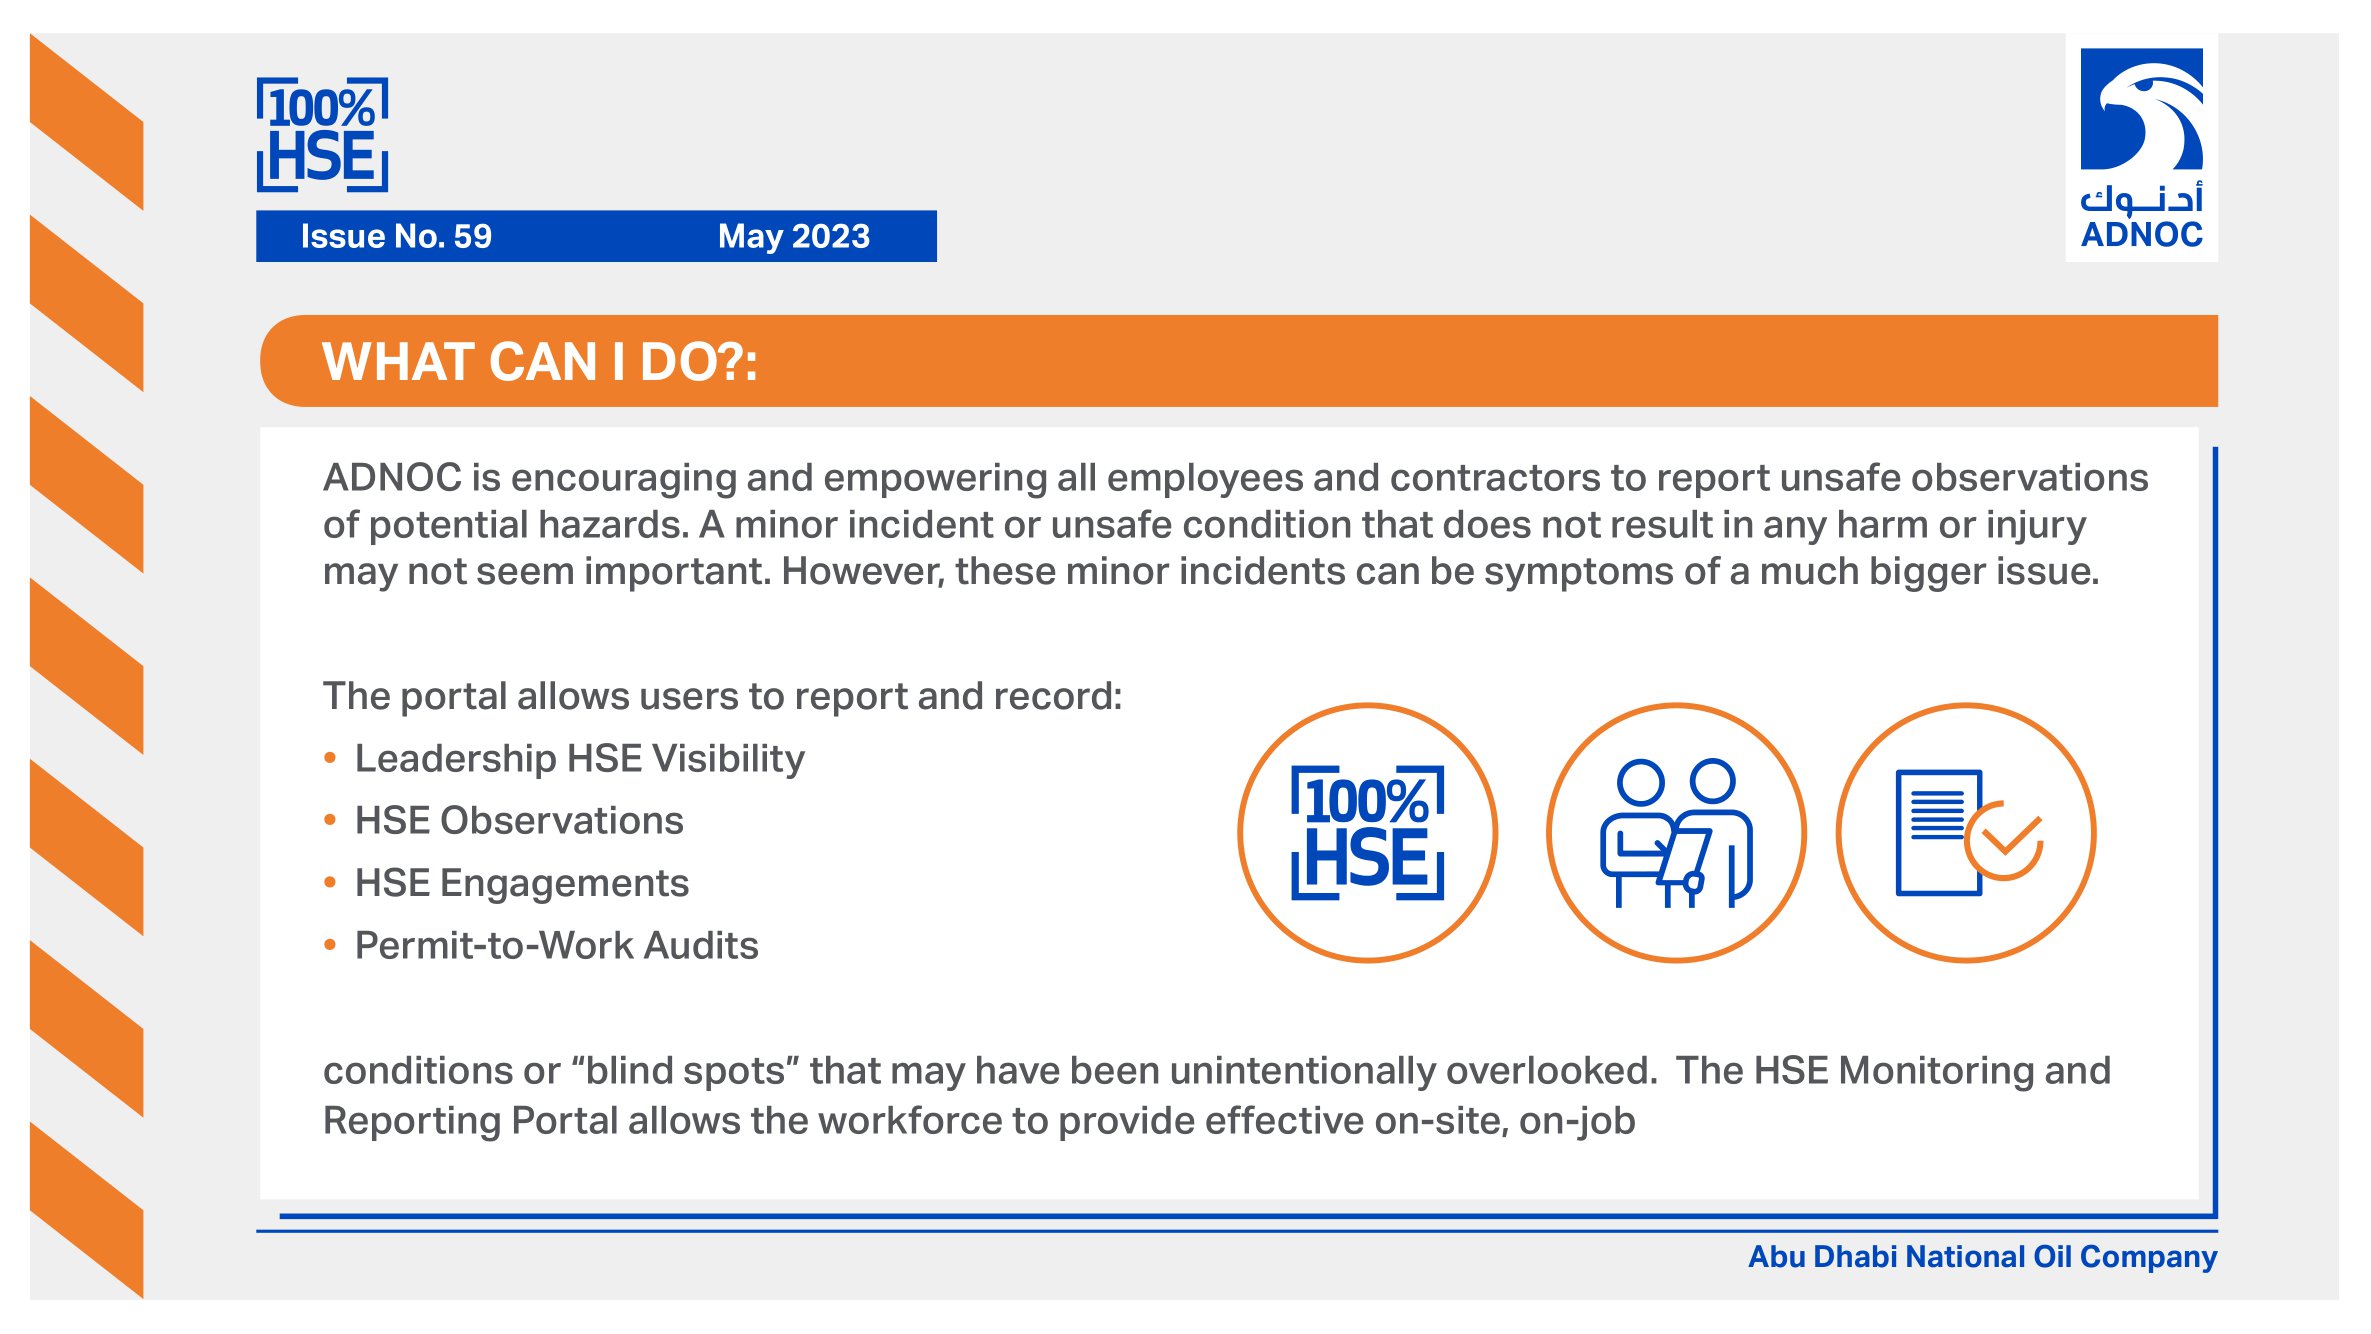Click the paragraph starting 'ADNOC is encouraging'

click(x=1235, y=525)
